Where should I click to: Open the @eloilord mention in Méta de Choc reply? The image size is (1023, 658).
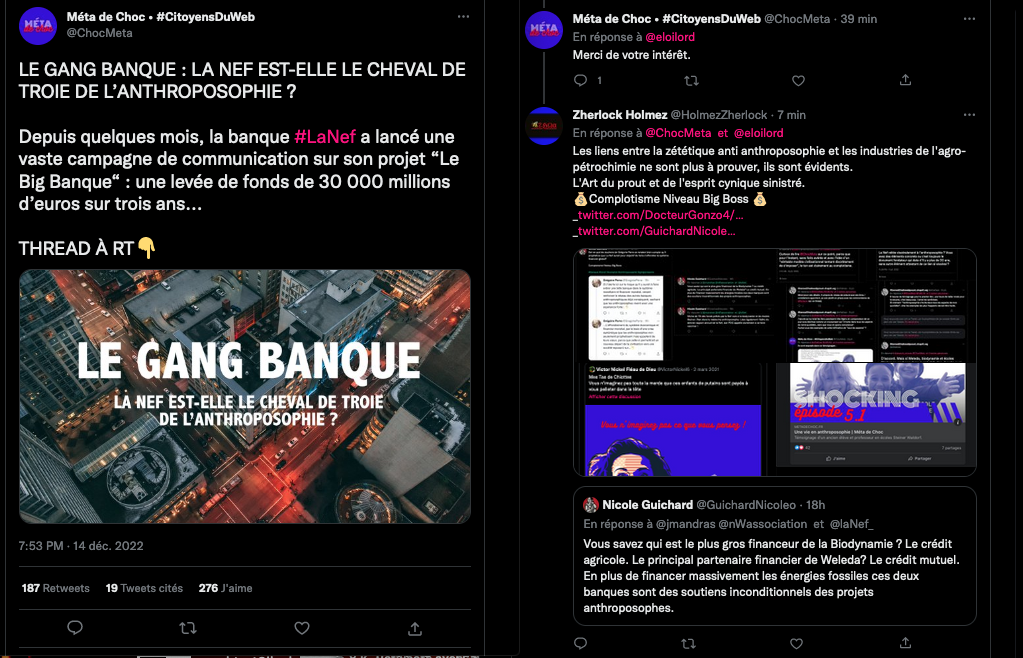tap(670, 37)
